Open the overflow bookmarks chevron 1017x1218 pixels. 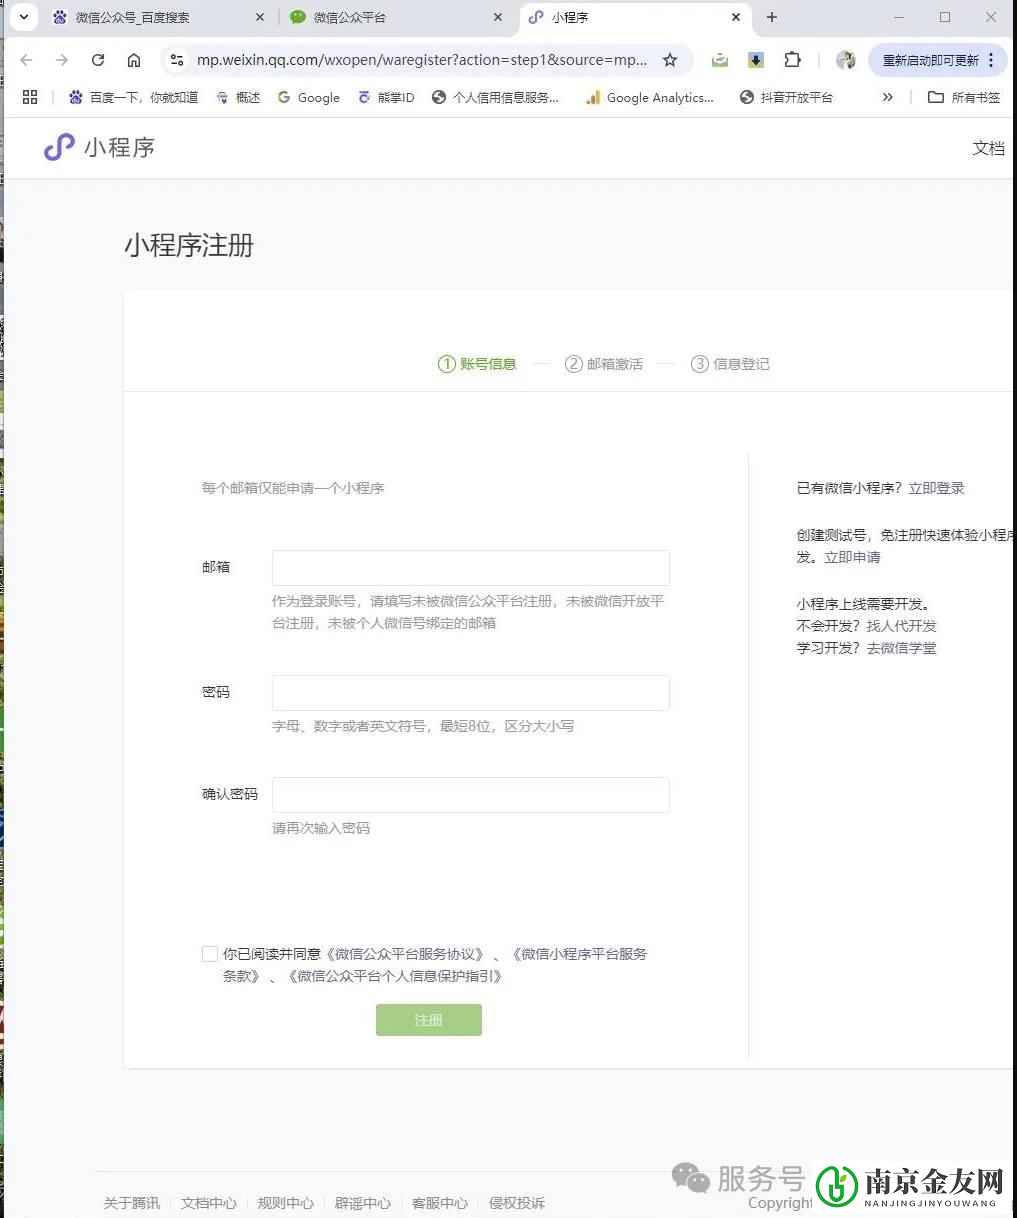pyautogui.click(x=888, y=97)
